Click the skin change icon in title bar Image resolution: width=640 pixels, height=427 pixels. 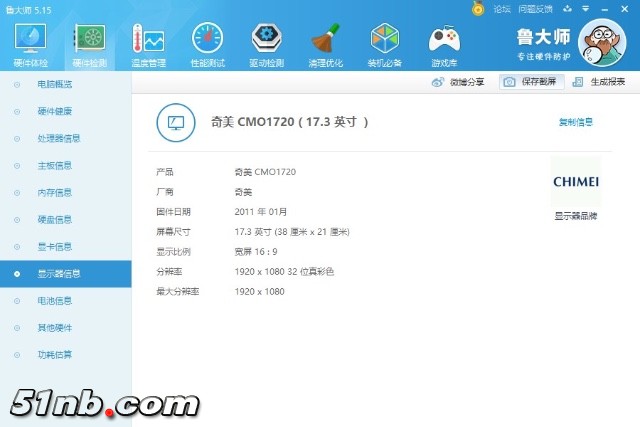[x=567, y=9]
